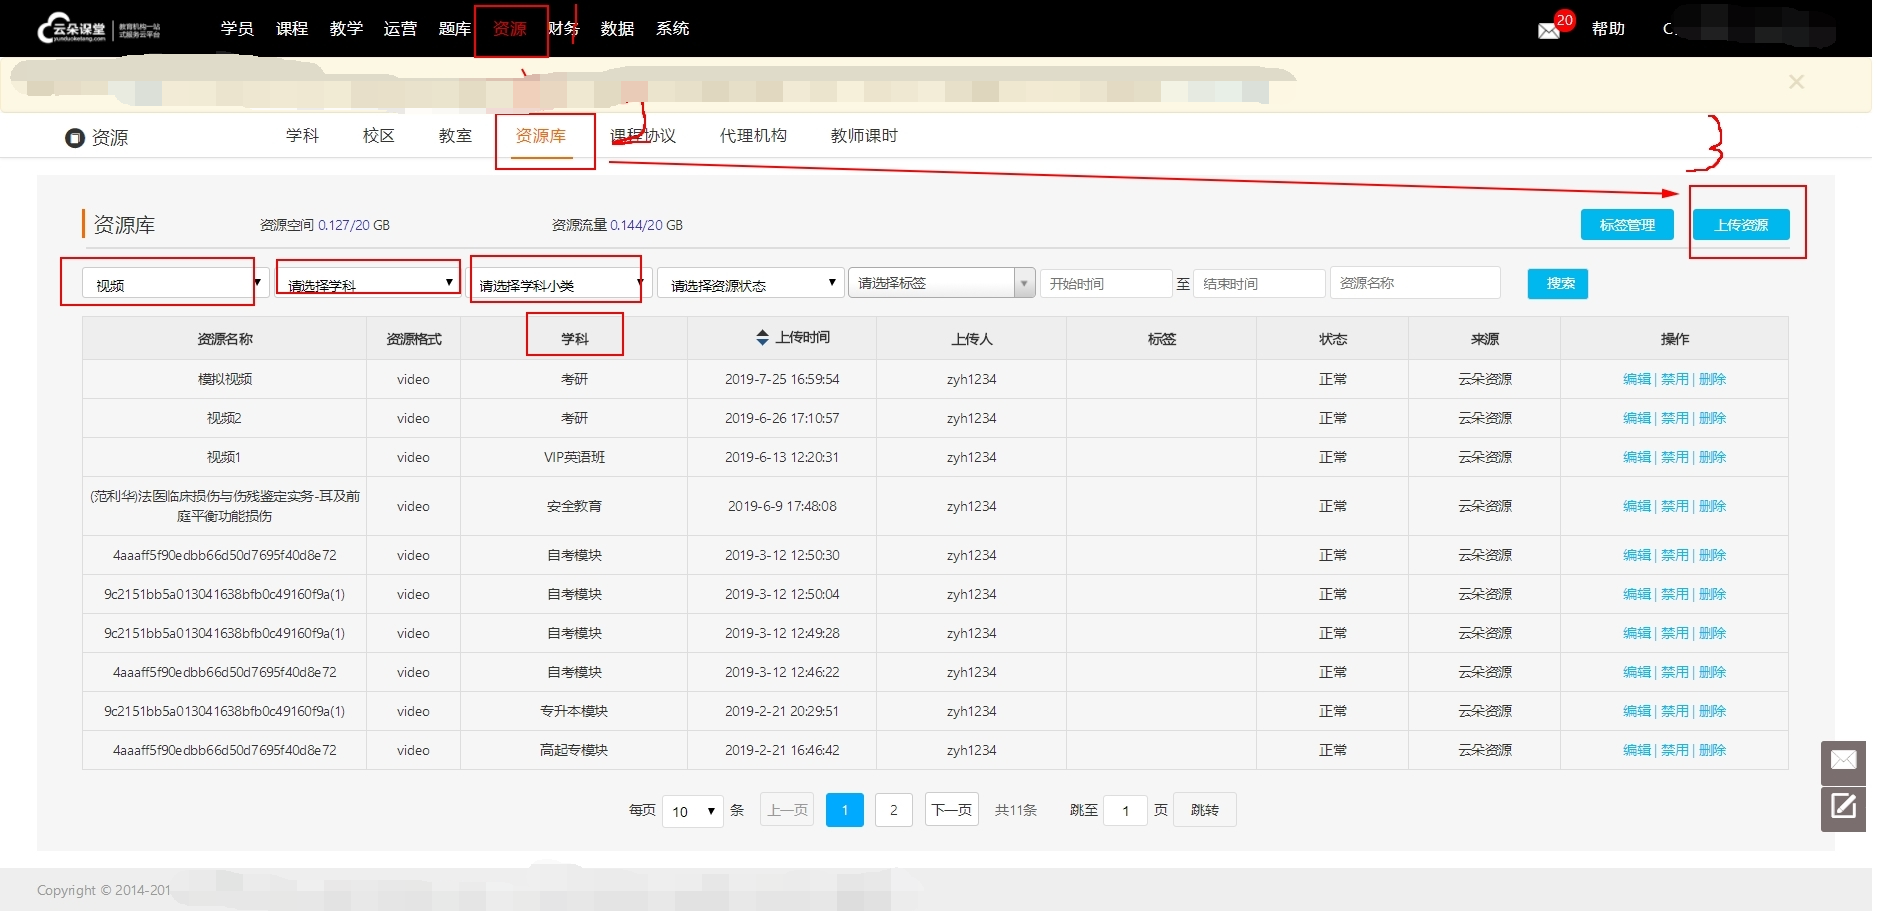The image size is (1878, 911).
Task: Click the 标签管理 button
Action: pyautogui.click(x=1627, y=225)
